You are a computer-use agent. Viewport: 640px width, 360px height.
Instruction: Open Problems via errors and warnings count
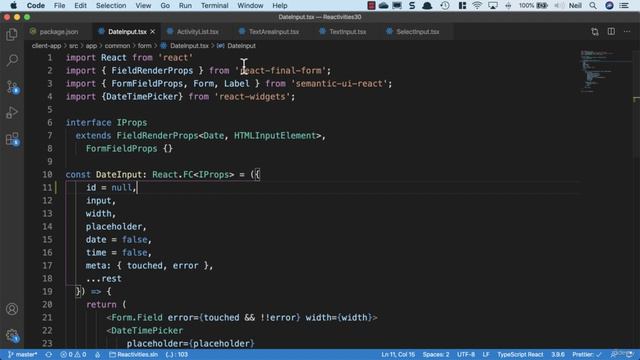pos(73,354)
